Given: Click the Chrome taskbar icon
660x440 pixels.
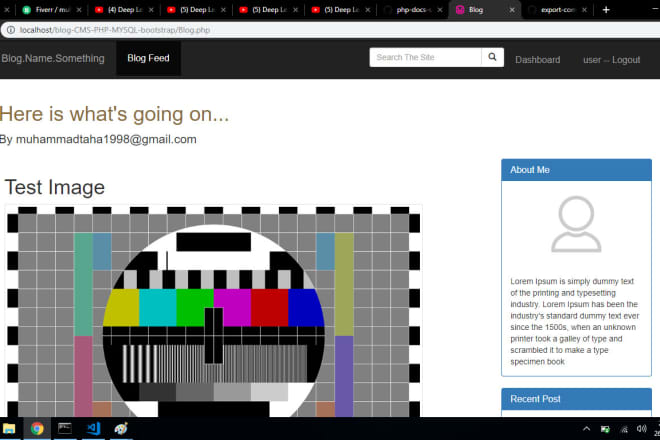Looking at the screenshot, I should point(37,429).
